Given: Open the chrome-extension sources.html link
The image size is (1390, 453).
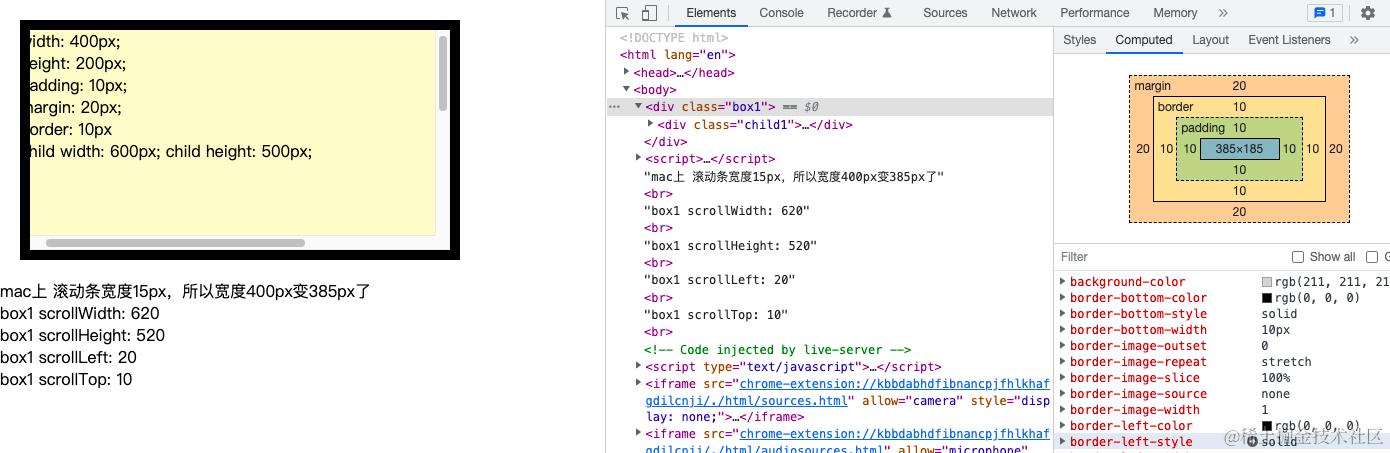Looking at the screenshot, I should click(x=848, y=392).
